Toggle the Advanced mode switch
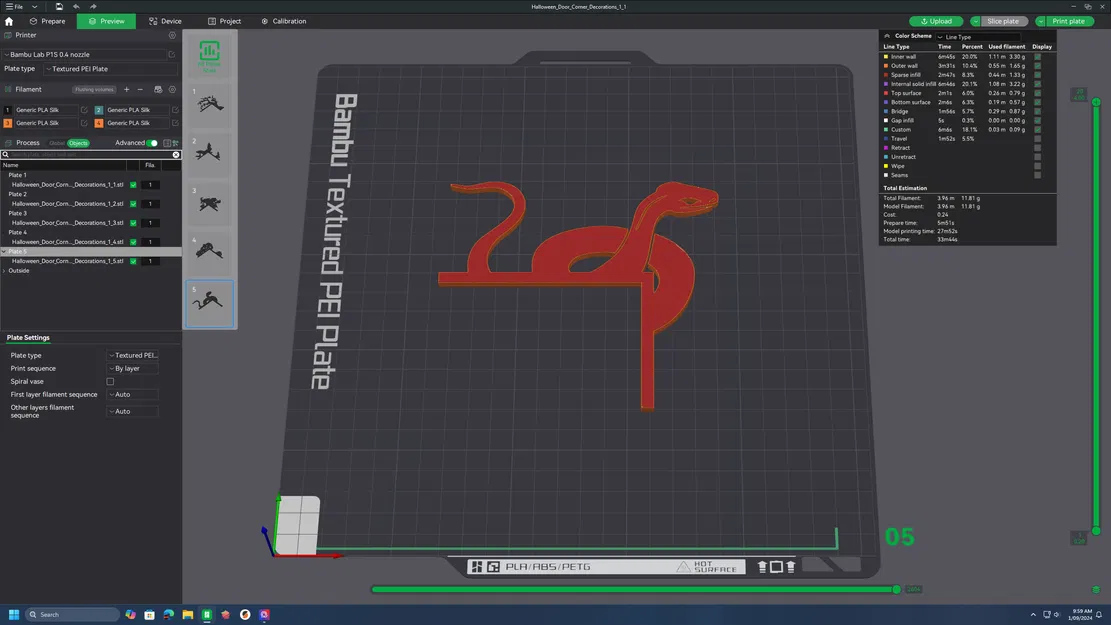This screenshot has width=1111, height=625. 152,143
